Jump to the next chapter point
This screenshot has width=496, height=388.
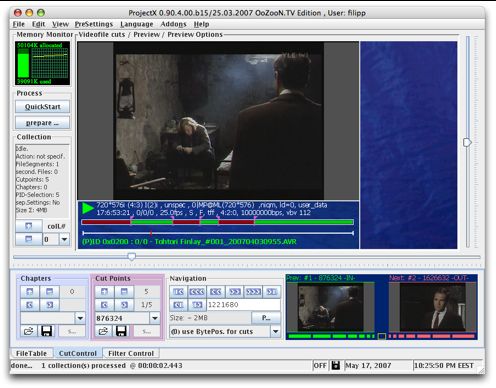(49, 305)
